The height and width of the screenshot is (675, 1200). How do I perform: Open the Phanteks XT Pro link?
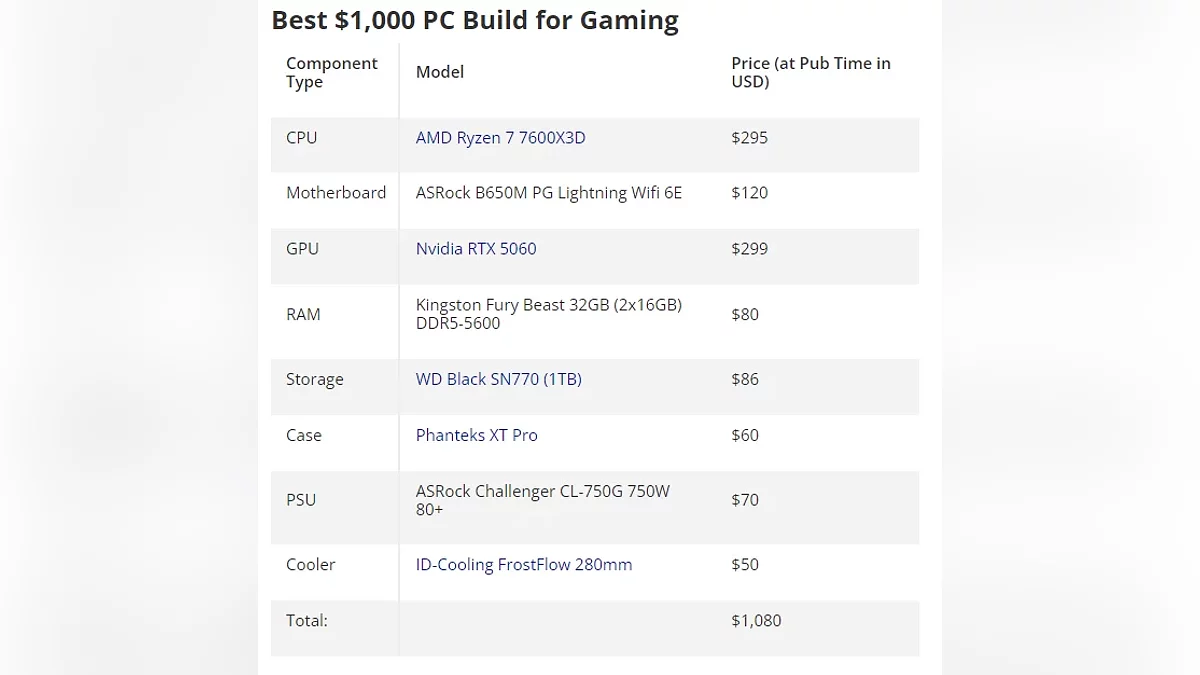[476, 436]
